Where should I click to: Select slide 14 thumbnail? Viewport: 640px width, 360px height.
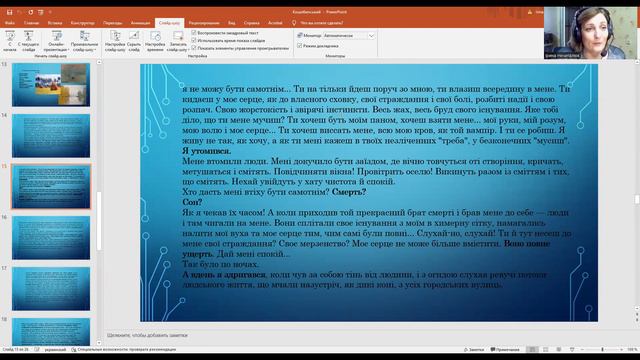[51, 136]
